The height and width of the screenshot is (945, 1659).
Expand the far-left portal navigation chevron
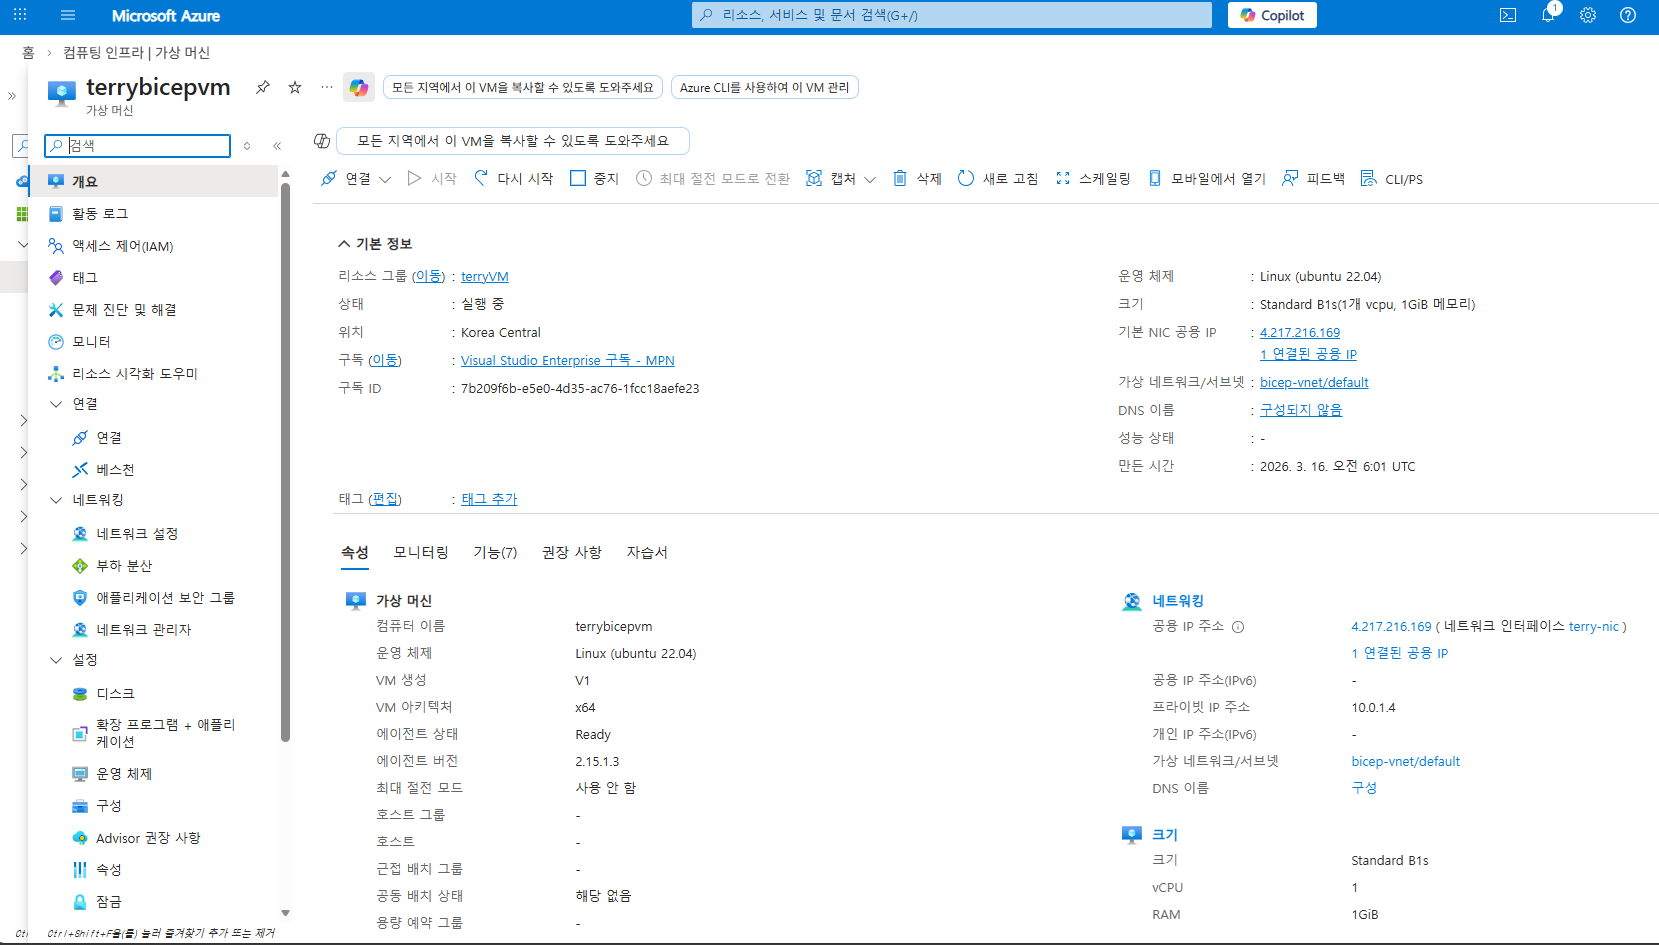click(x=12, y=96)
